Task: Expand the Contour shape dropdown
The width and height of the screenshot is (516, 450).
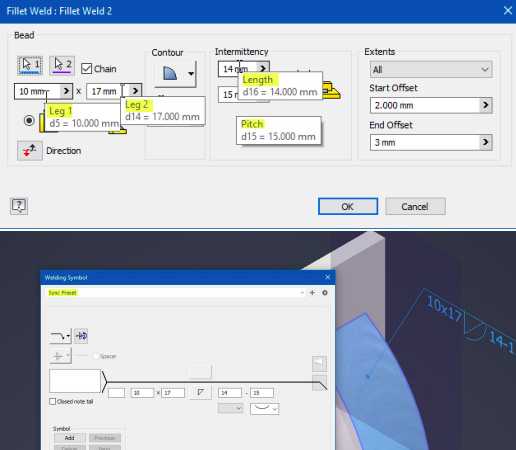Action: coord(191,73)
